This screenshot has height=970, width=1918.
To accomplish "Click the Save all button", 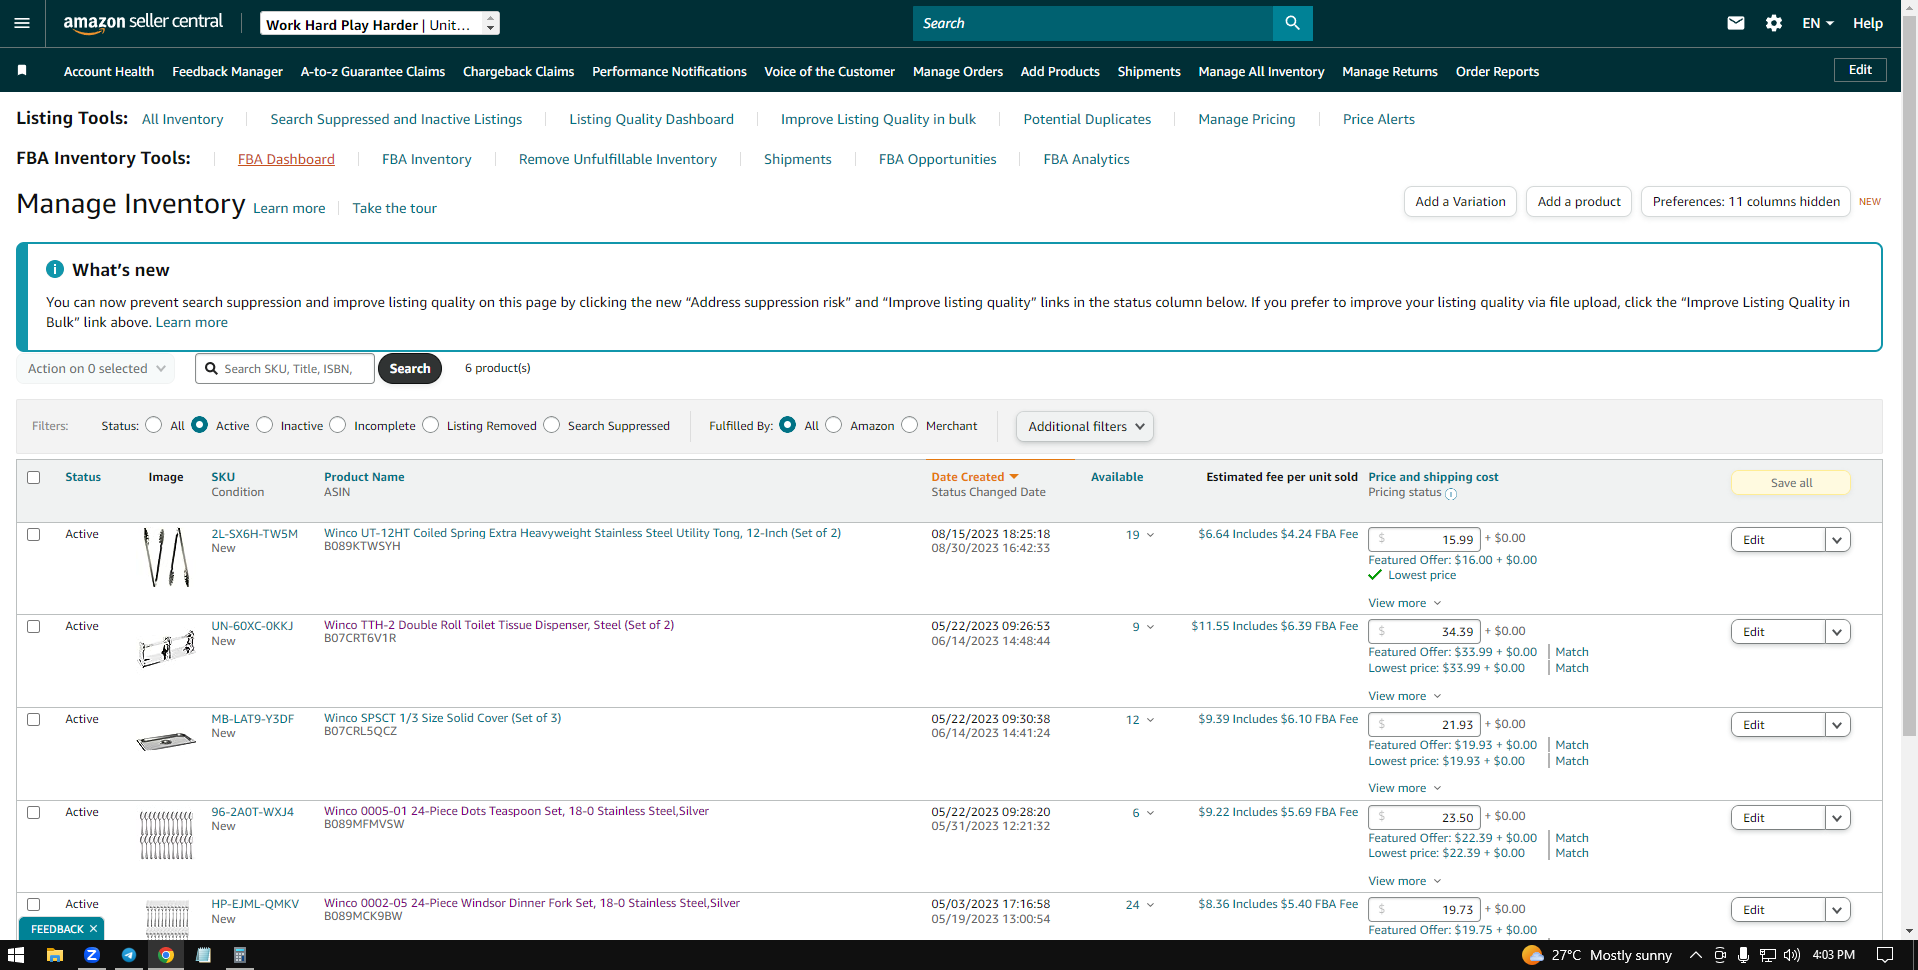I will tap(1791, 483).
